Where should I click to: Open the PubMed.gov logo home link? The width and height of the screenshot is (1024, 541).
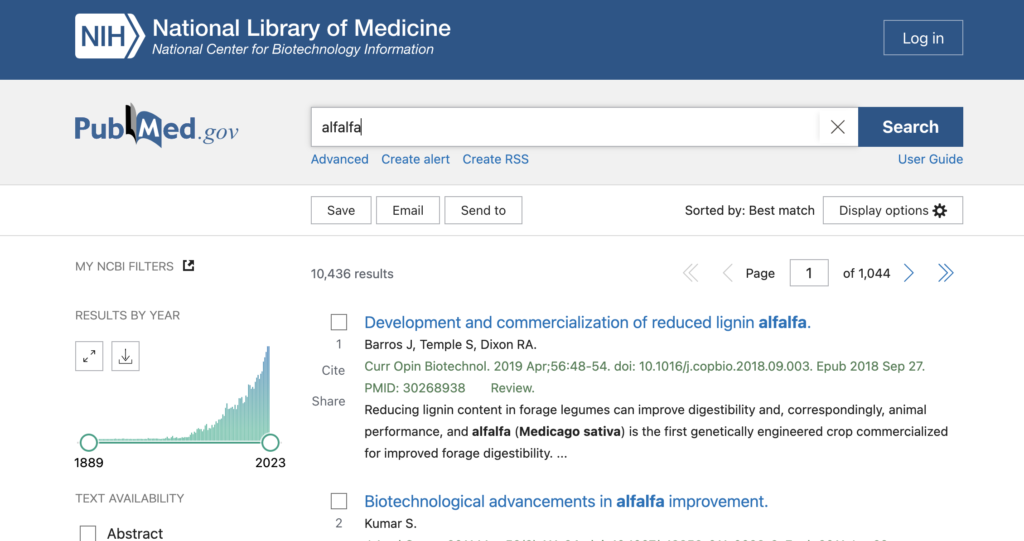click(157, 127)
